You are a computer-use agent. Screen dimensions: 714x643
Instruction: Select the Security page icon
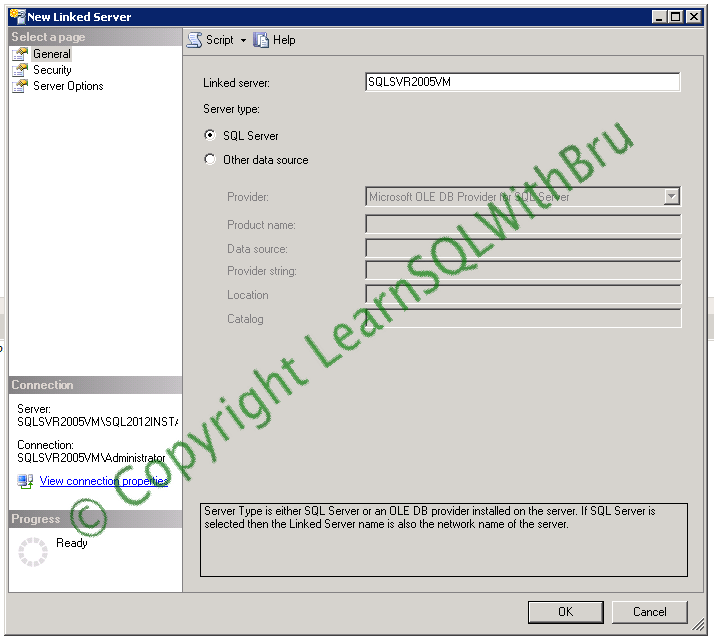[x=20, y=70]
